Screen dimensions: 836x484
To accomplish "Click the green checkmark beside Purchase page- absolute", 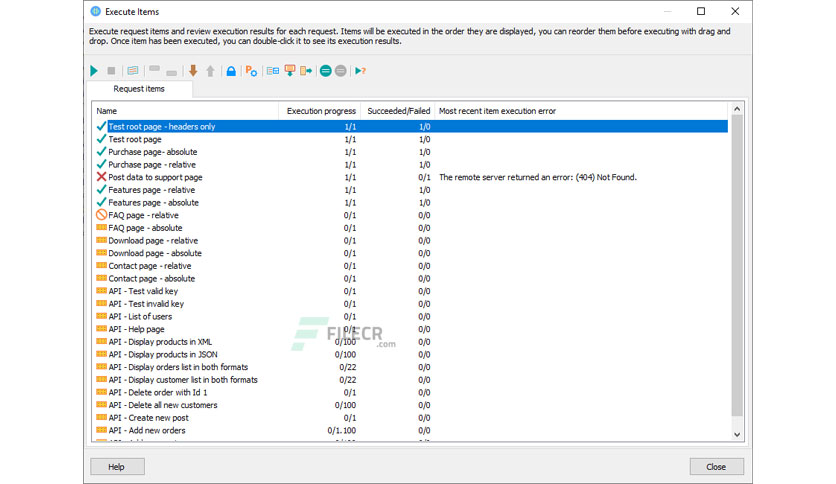I will click(x=101, y=152).
